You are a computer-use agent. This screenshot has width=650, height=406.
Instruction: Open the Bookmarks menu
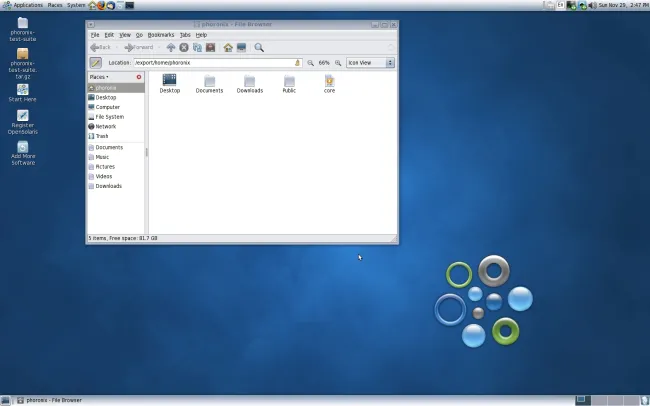[x=161, y=35]
